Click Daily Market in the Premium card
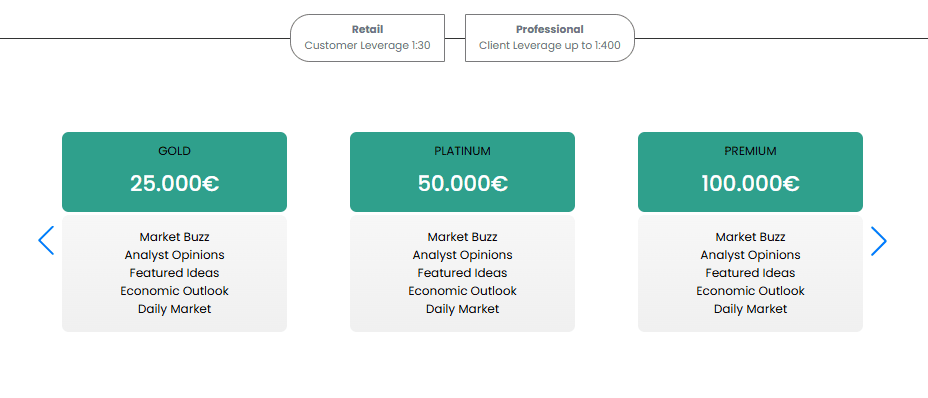The height and width of the screenshot is (398, 928). click(750, 309)
